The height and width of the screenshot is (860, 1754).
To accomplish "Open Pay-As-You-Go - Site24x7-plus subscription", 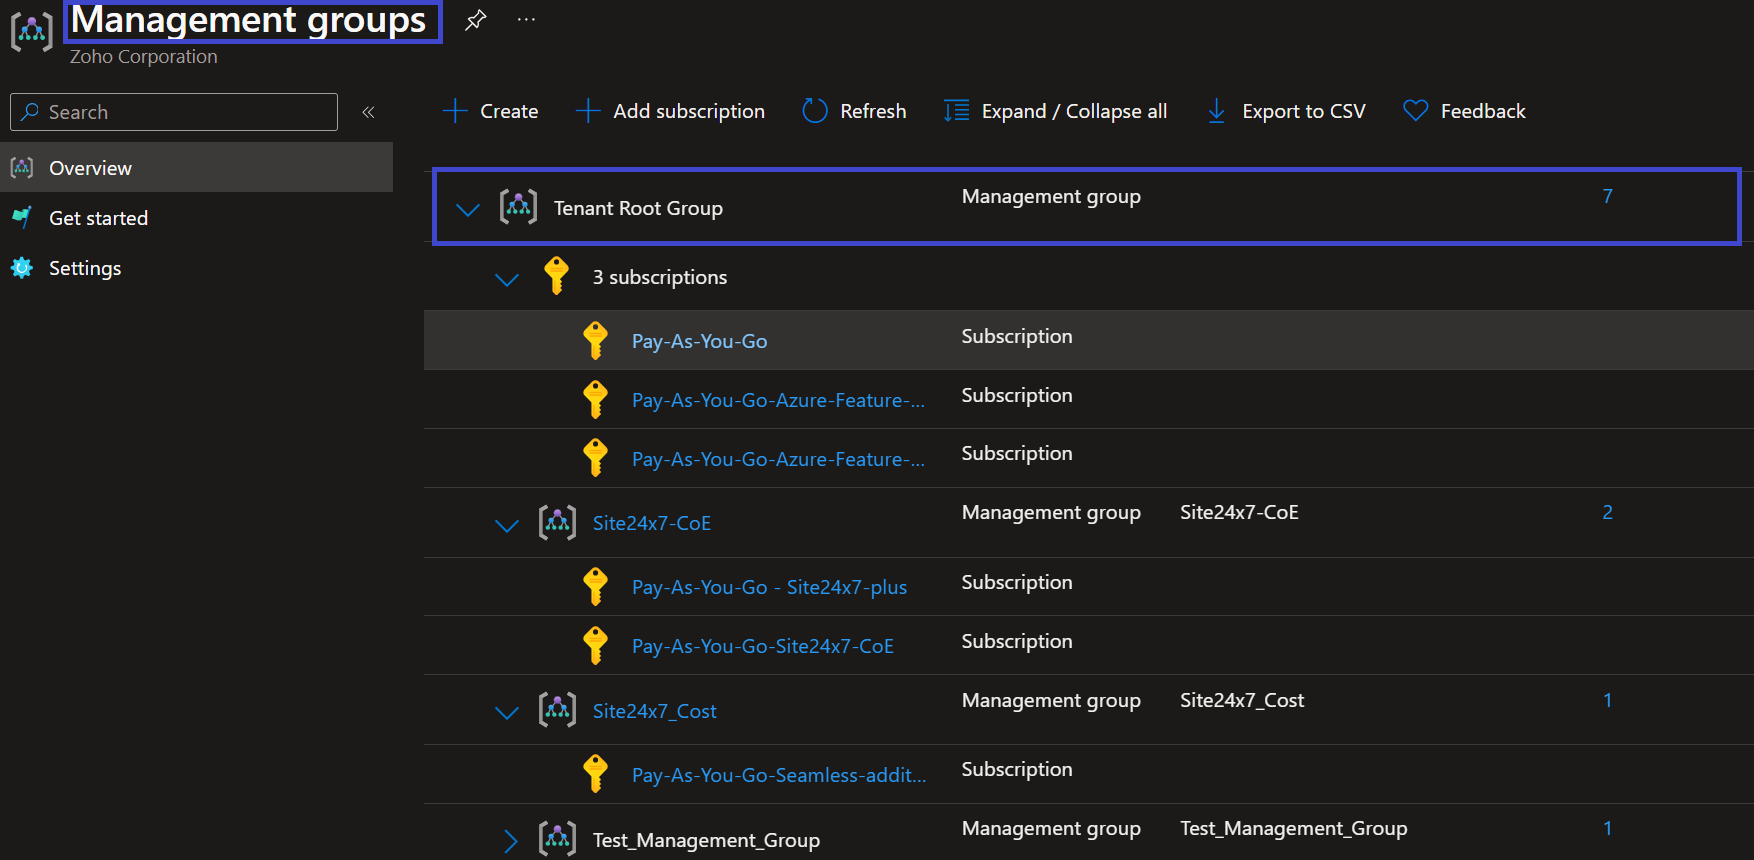I will tap(769, 587).
